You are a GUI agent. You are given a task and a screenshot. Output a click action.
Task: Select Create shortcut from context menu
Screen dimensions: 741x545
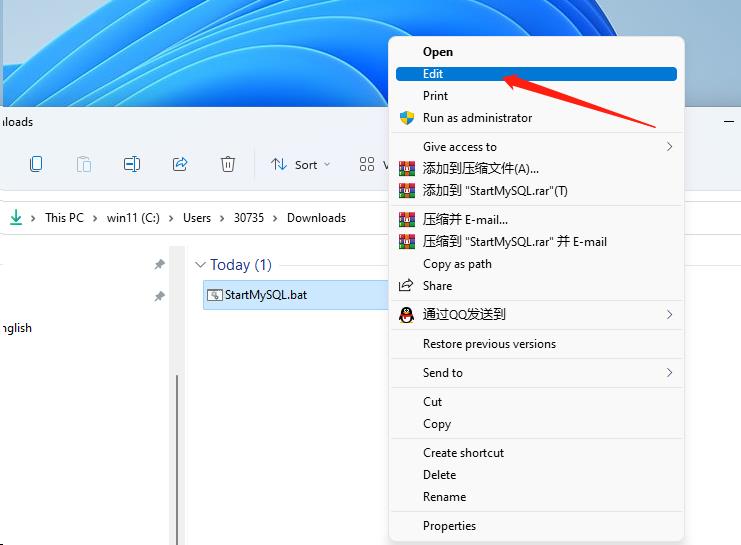(x=463, y=453)
